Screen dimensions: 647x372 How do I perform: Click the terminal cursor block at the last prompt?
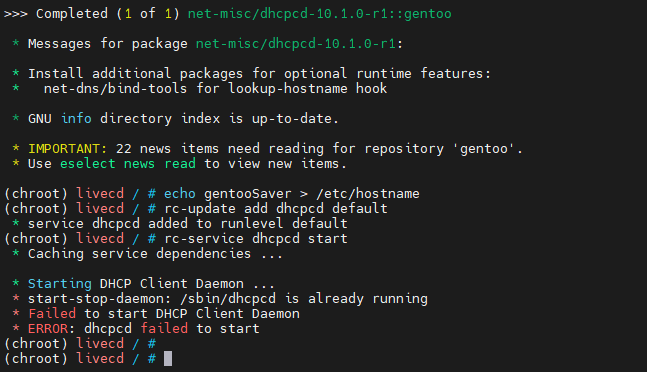coord(168,359)
